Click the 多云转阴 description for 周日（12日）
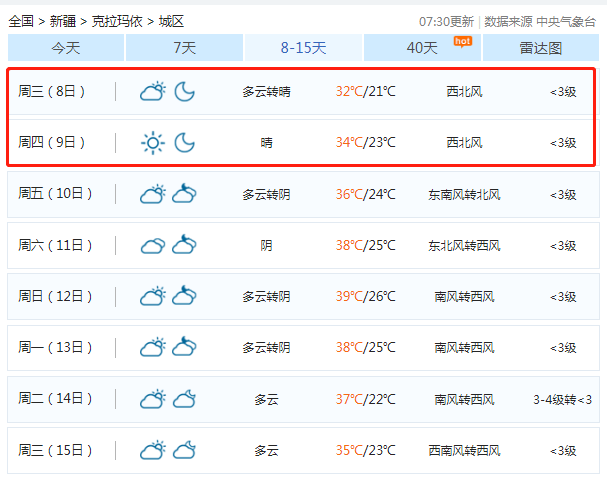The image size is (607, 477). 266,297
